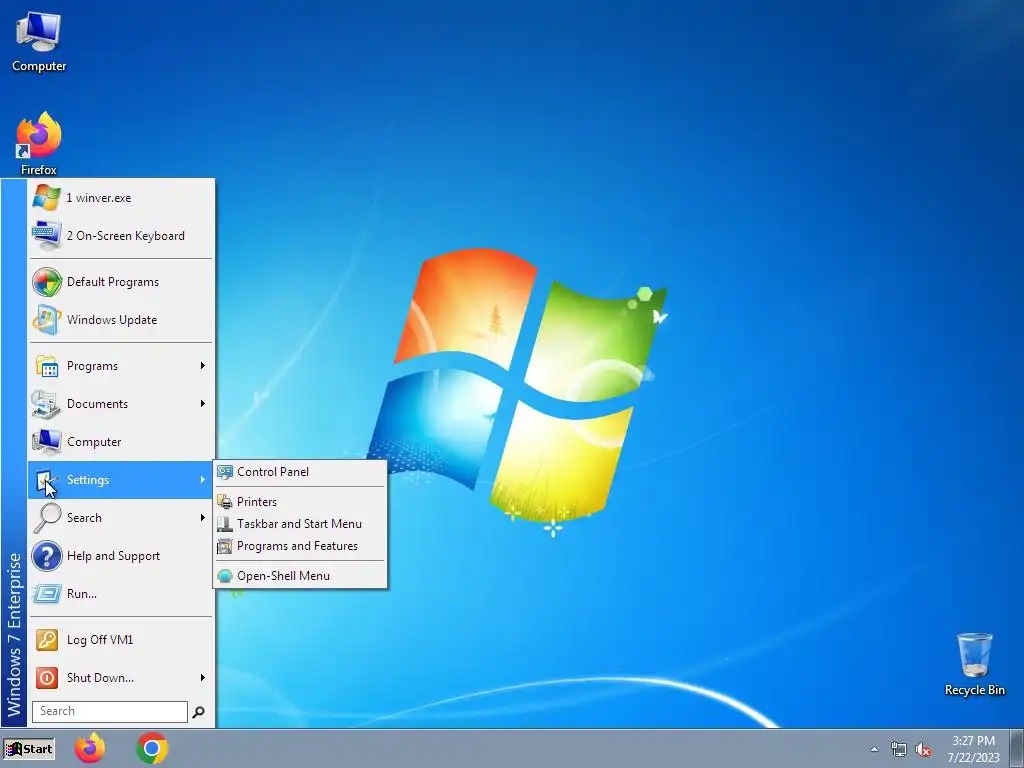Viewport: 1024px width, 768px height.
Task: Choose Help and Support label
Action: coord(113,556)
